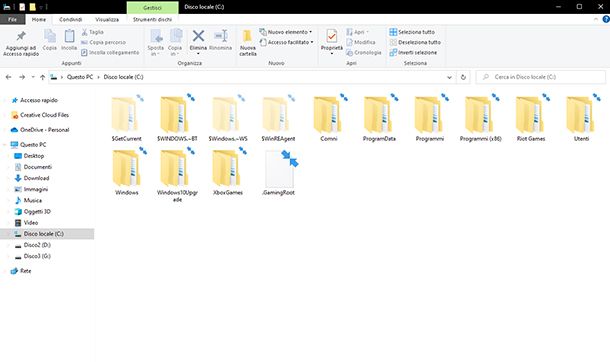Click the Cerca in Disco locale search field
The height and width of the screenshot is (362, 610).
pos(541,77)
